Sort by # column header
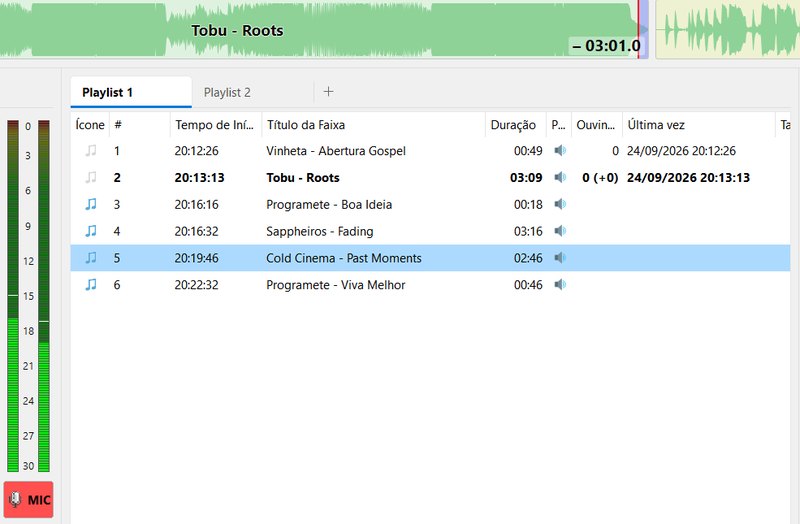This screenshot has width=800, height=524. tap(139, 125)
